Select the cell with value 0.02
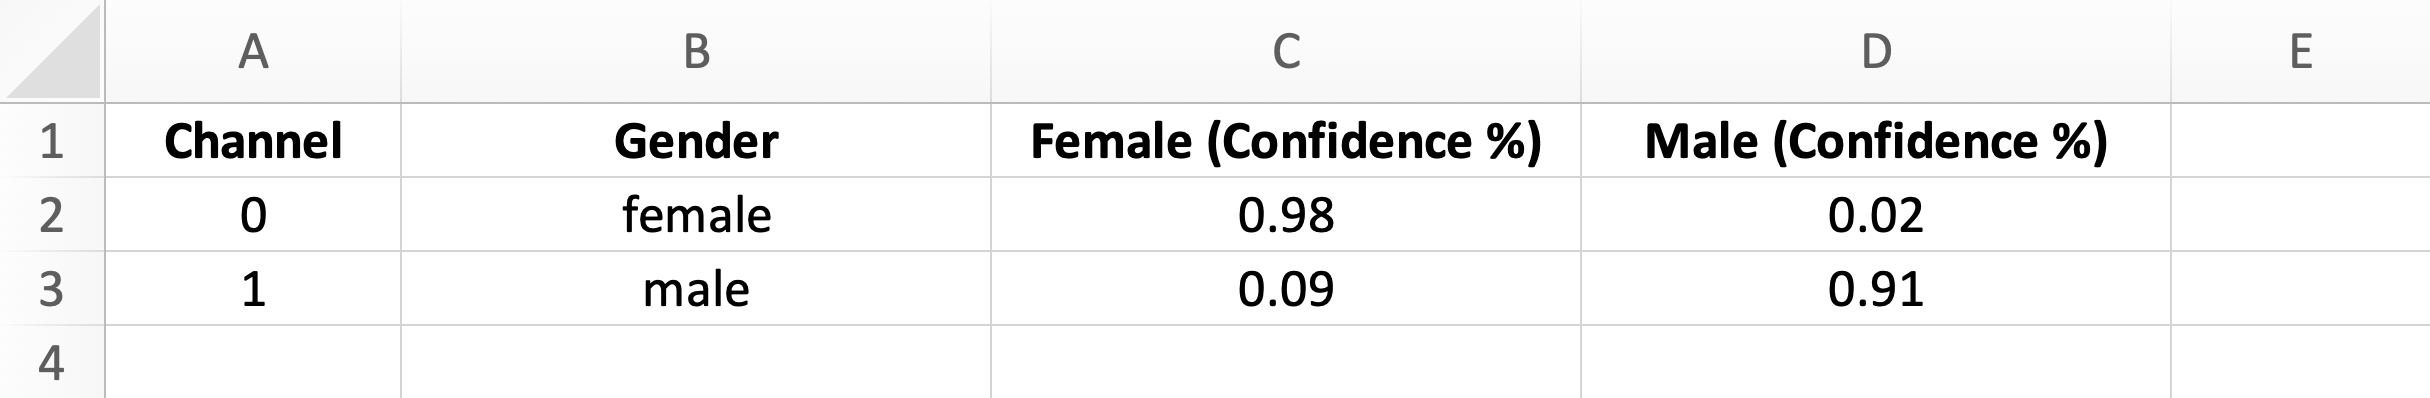Viewport: 2430px width, 398px height. click(1876, 215)
